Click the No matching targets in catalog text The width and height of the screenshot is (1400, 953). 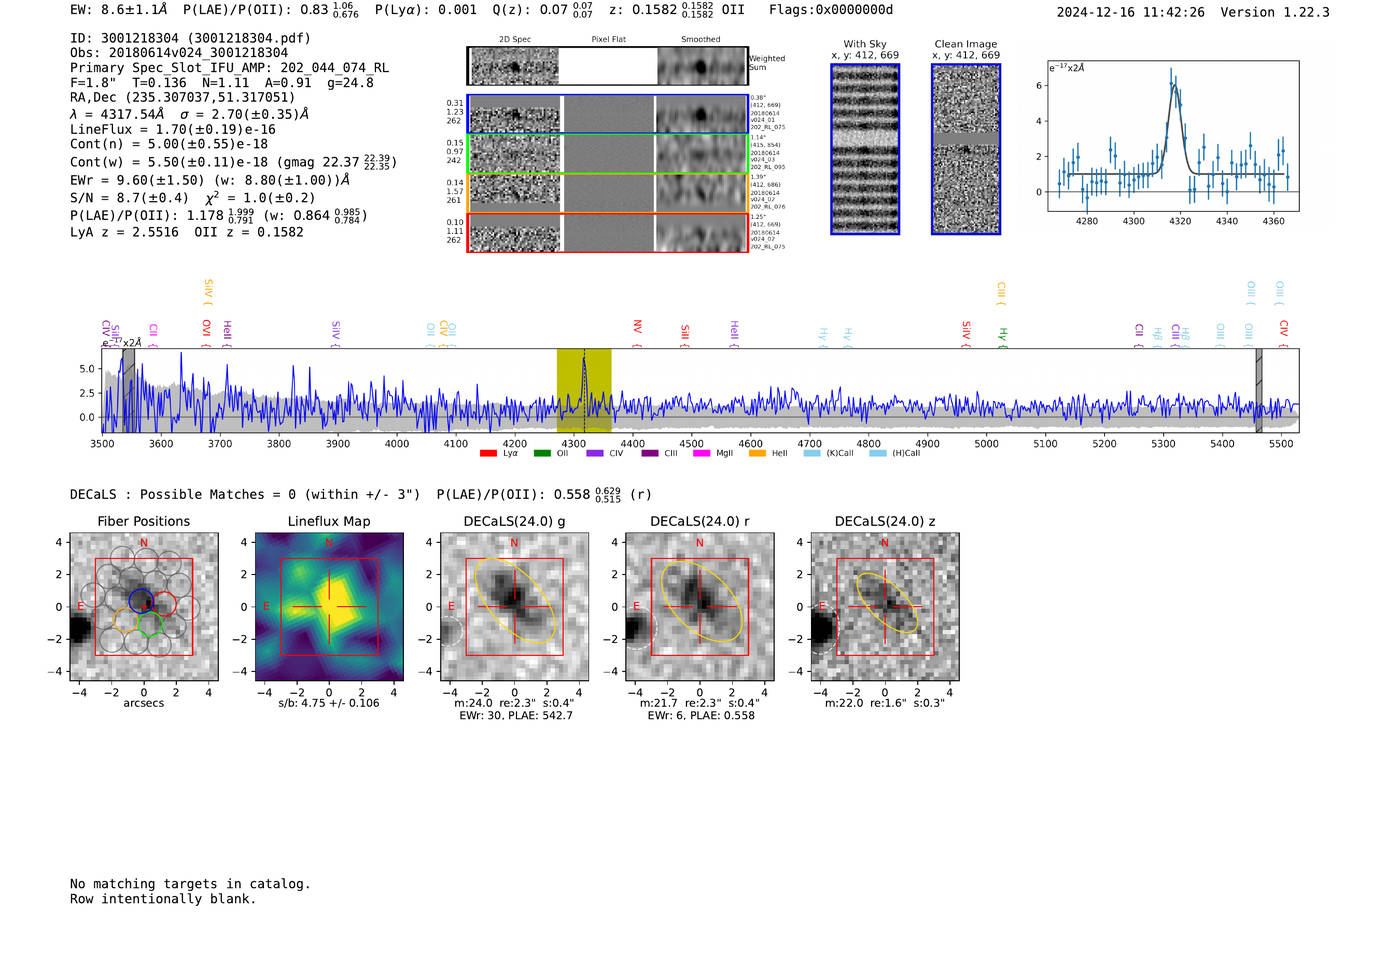pos(190,884)
